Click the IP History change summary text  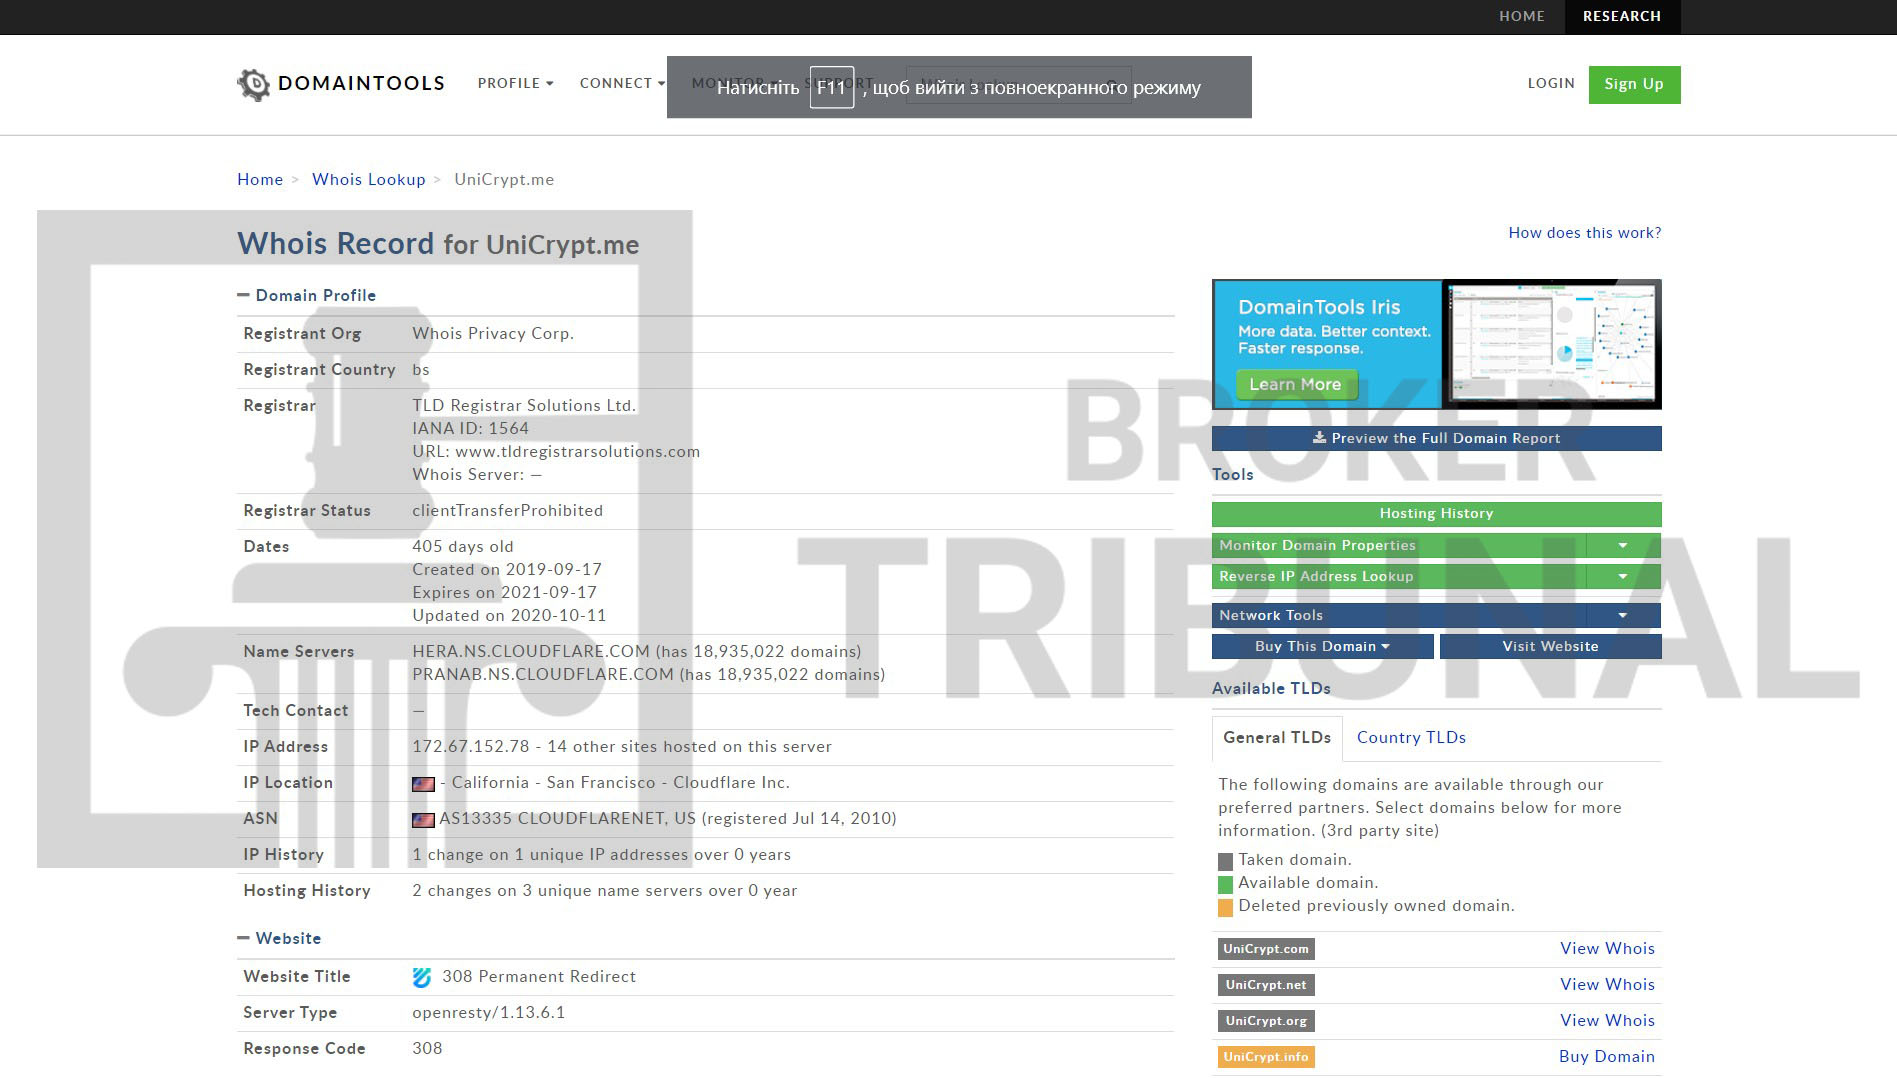click(x=601, y=855)
